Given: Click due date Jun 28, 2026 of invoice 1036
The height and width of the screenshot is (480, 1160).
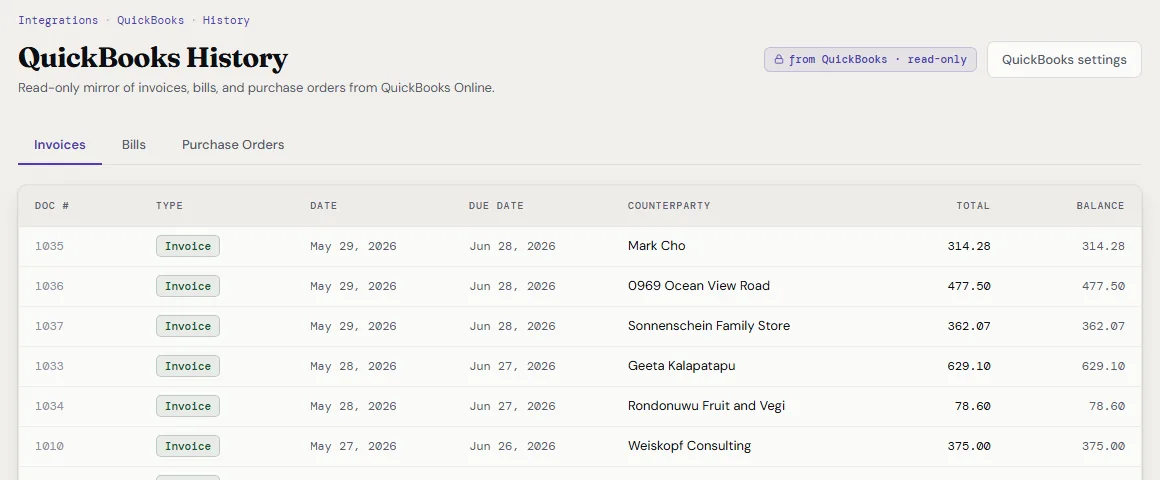Looking at the screenshot, I should tap(512, 286).
